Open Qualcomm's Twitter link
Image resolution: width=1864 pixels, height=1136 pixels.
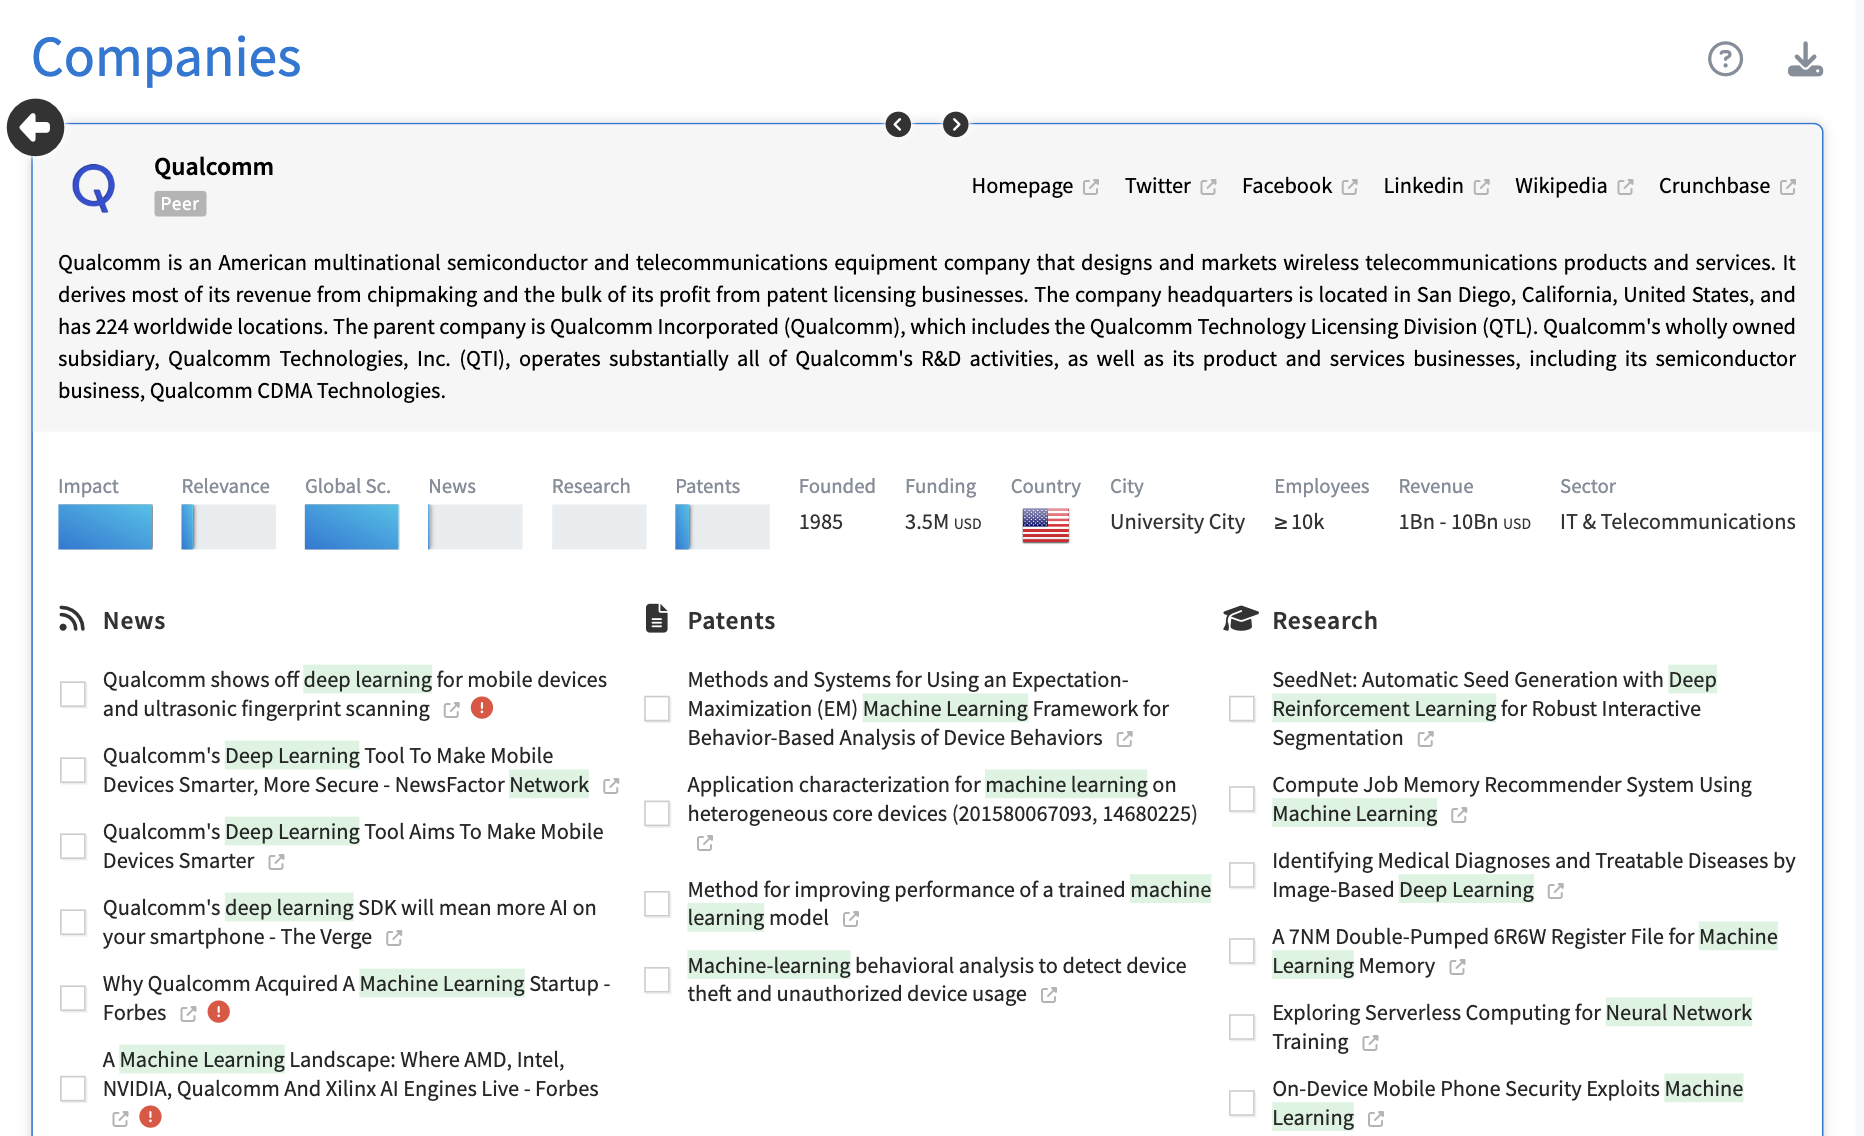click(x=1170, y=186)
